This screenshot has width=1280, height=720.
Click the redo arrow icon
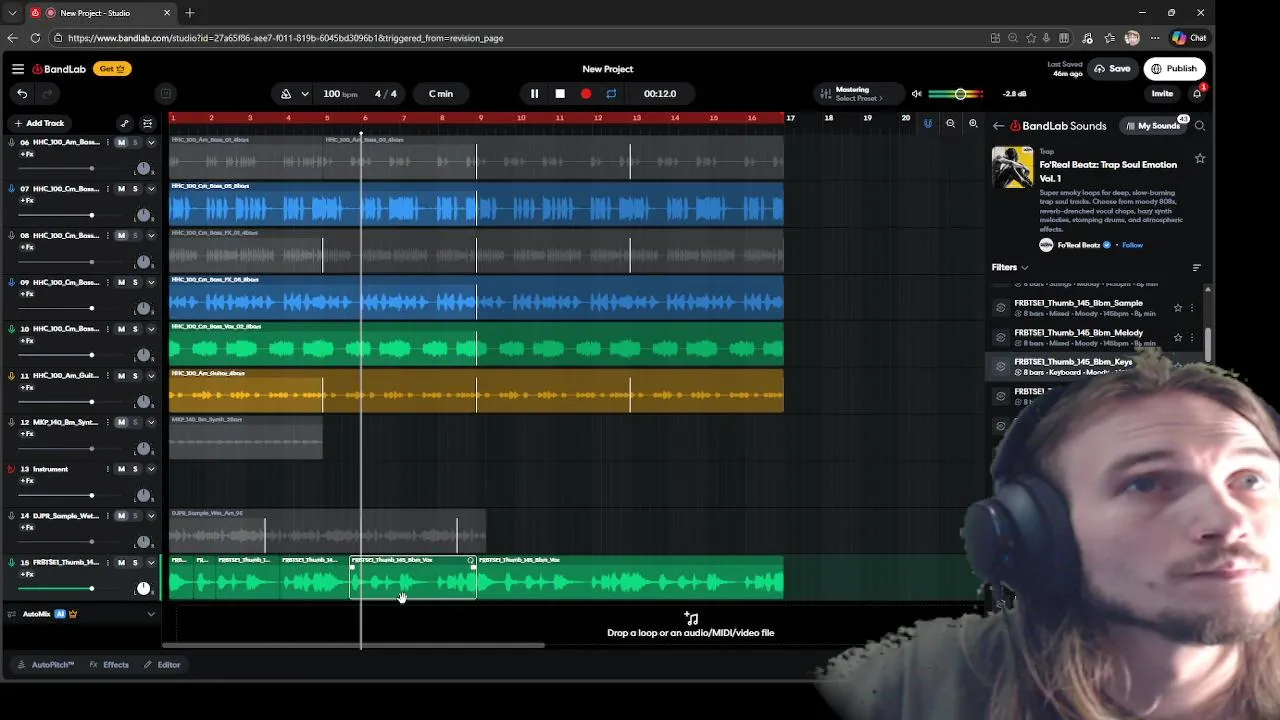click(x=47, y=94)
